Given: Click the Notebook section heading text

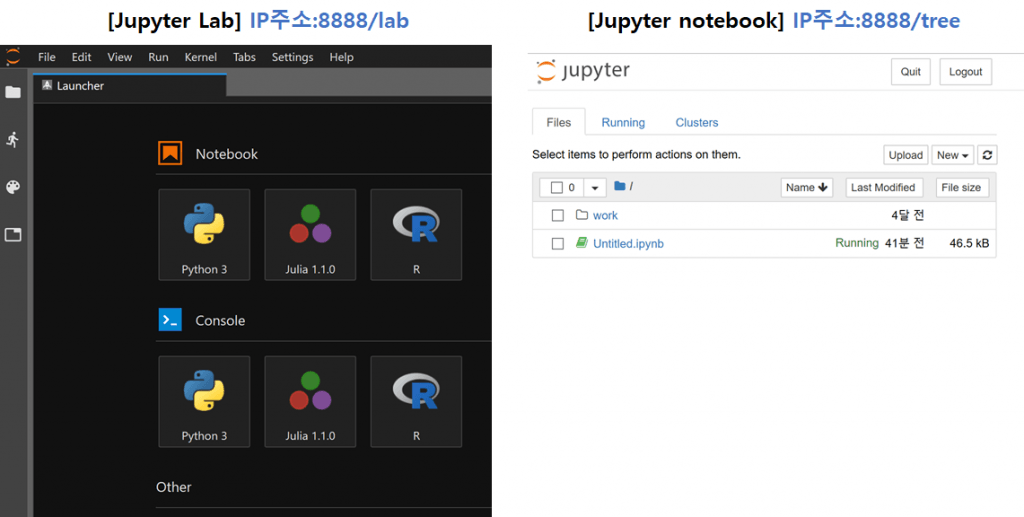Looking at the screenshot, I should pos(227,154).
